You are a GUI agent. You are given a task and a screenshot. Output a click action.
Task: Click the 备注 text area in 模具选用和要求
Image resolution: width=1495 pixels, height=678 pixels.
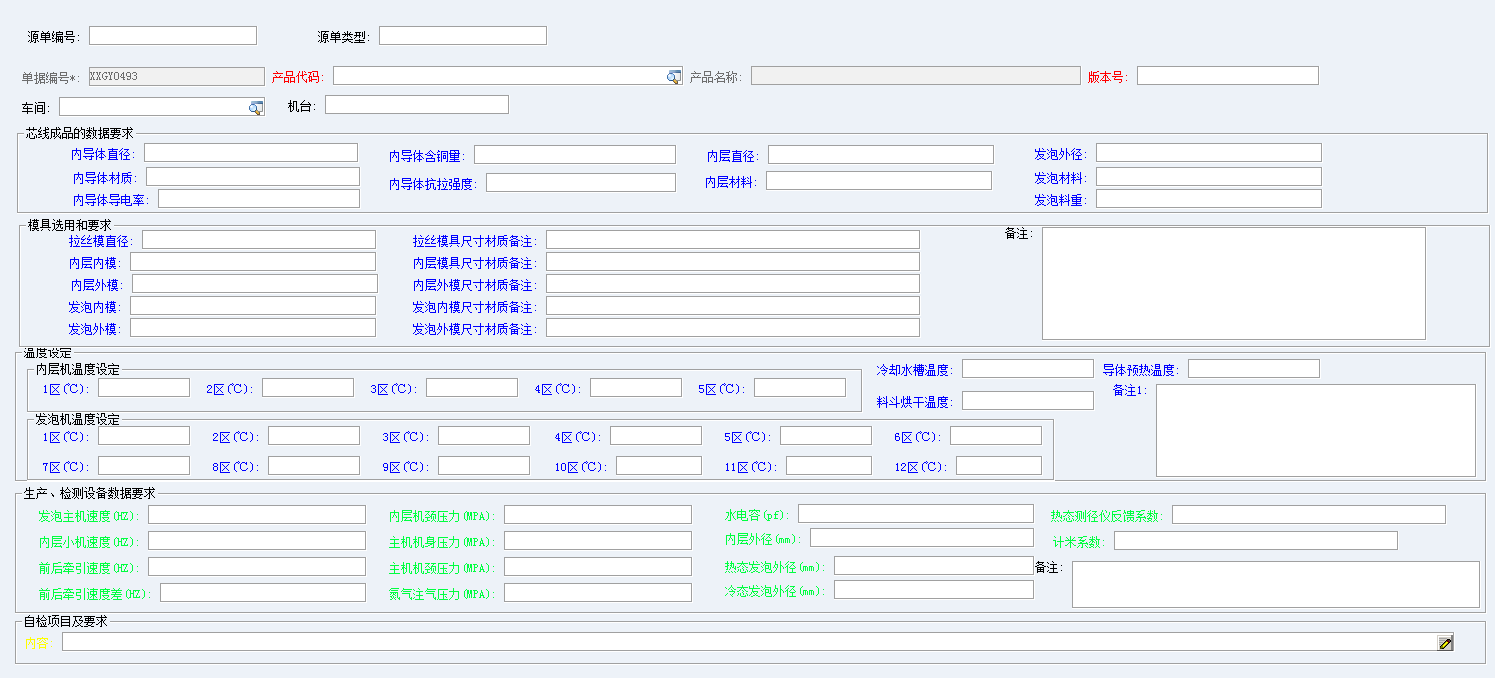(x=1233, y=284)
